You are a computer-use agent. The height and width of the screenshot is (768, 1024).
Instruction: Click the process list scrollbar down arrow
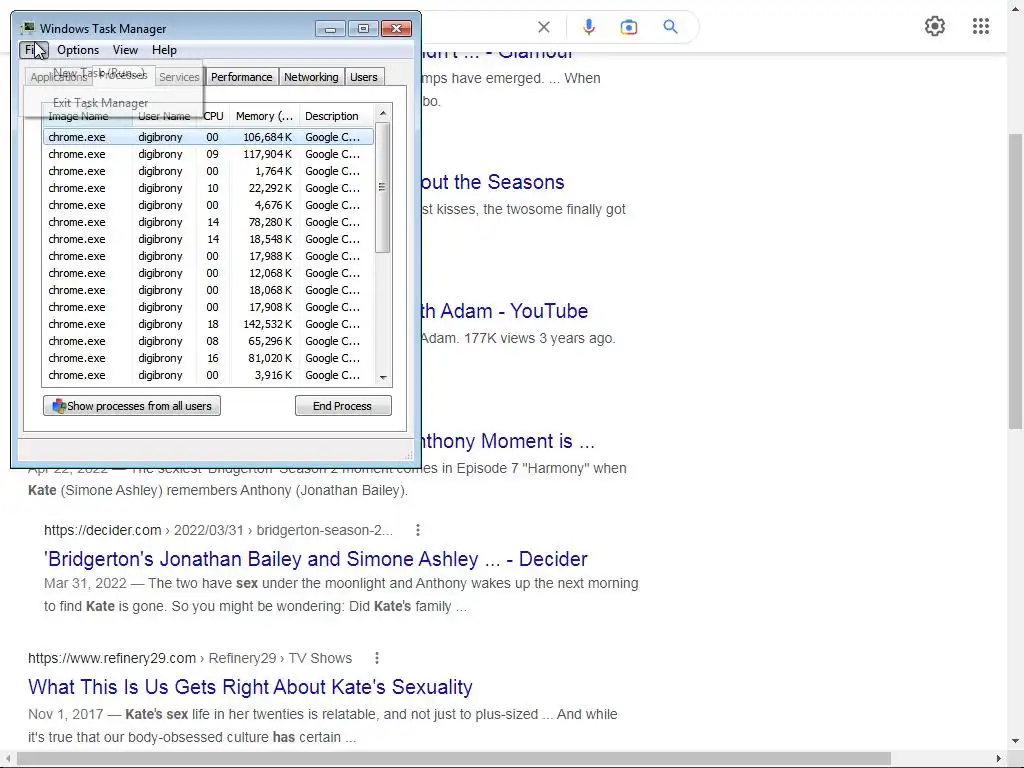coord(383,377)
